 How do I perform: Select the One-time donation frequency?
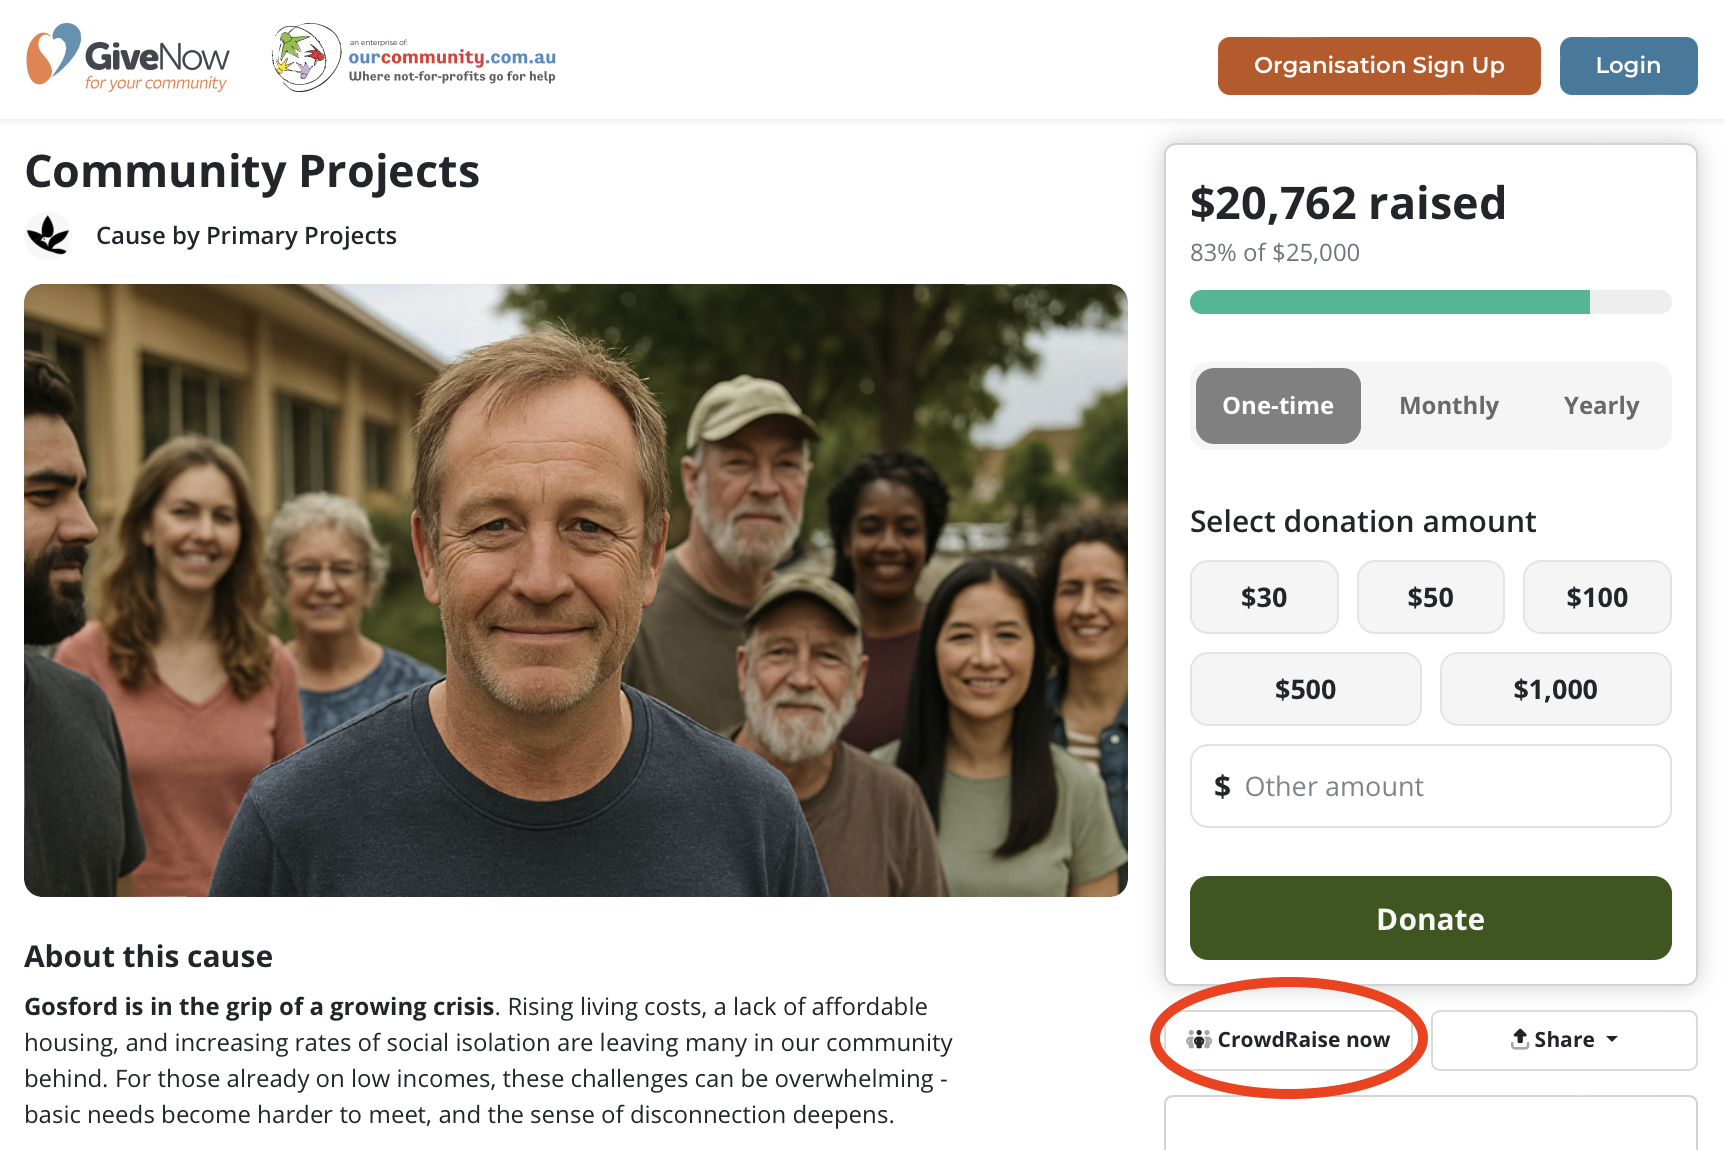click(x=1277, y=406)
